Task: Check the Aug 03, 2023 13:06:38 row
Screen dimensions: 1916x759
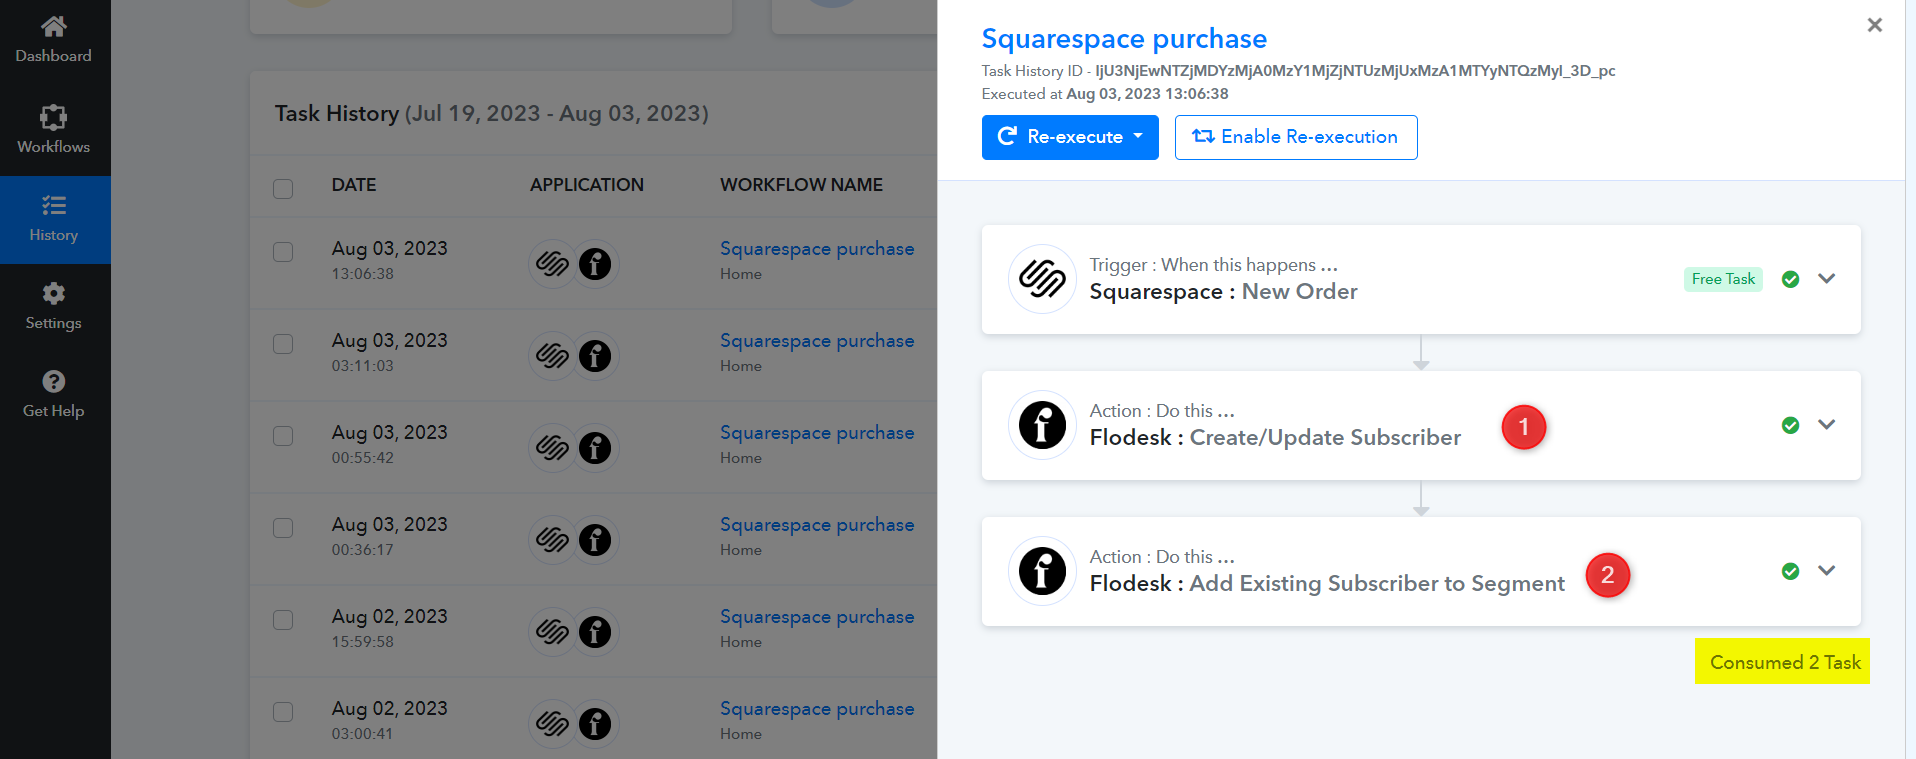Action: (283, 252)
